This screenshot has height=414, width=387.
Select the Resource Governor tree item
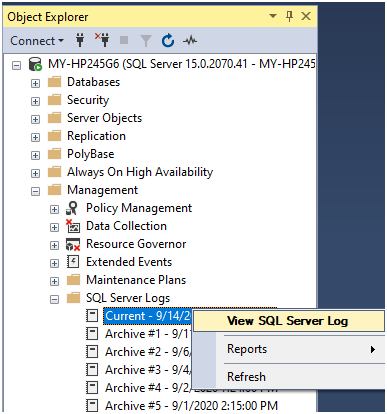136,244
